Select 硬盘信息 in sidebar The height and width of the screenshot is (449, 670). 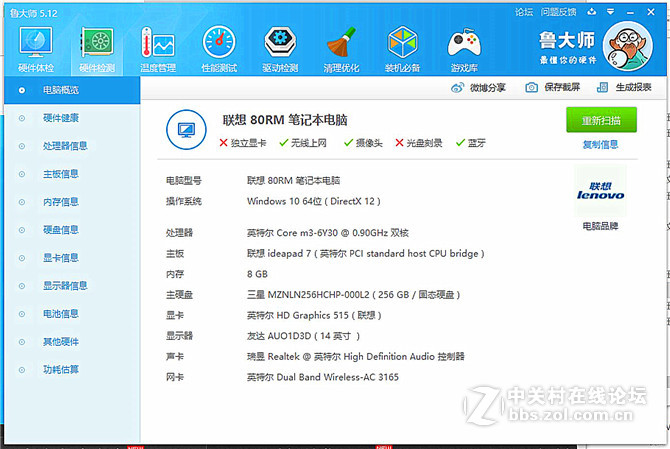(x=72, y=230)
